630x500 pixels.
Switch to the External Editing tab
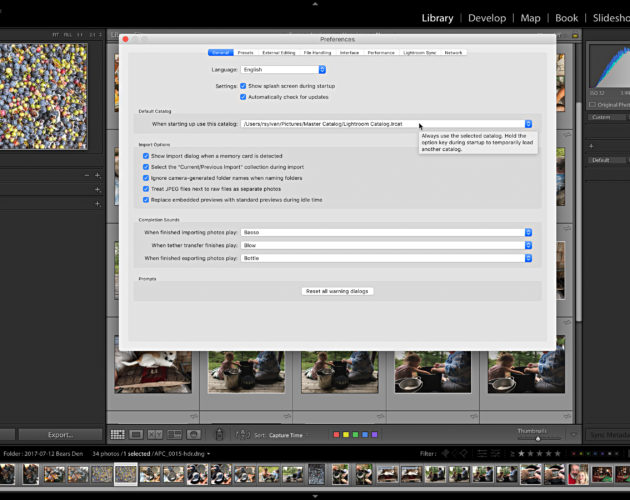278,53
